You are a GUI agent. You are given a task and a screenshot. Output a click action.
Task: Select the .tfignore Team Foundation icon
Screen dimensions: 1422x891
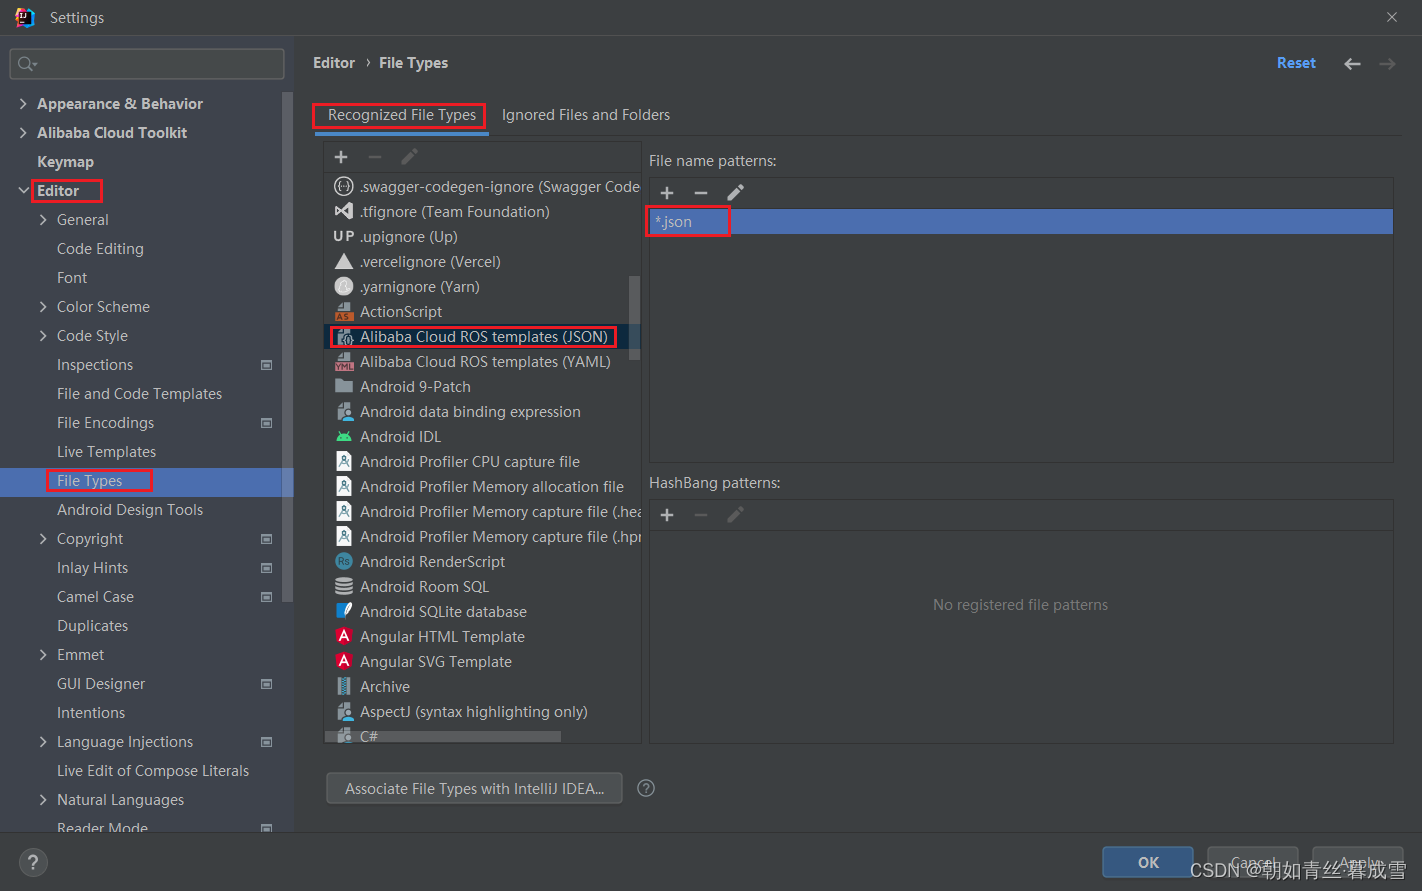(344, 212)
